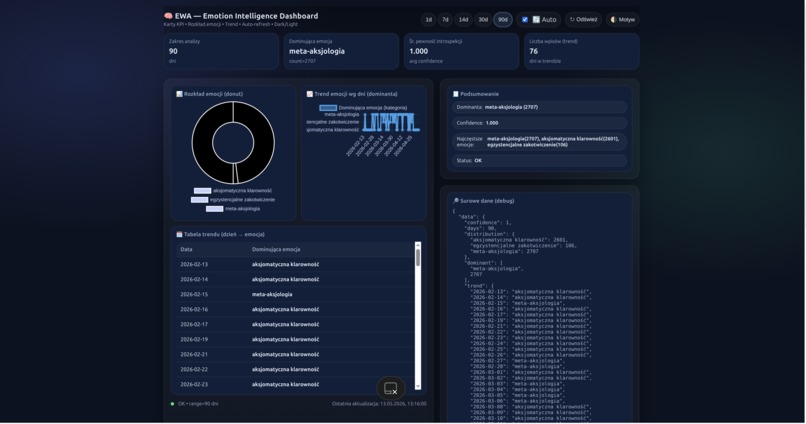Click the floating screen capture icon
The height and width of the screenshot is (424, 806).
[391, 389]
